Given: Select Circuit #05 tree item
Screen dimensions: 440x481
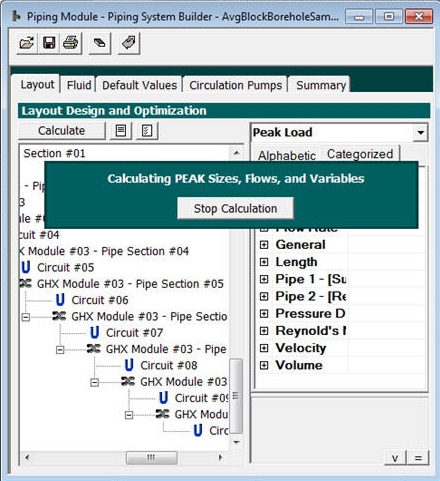Looking at the screenshot, I should coord(66,267).
